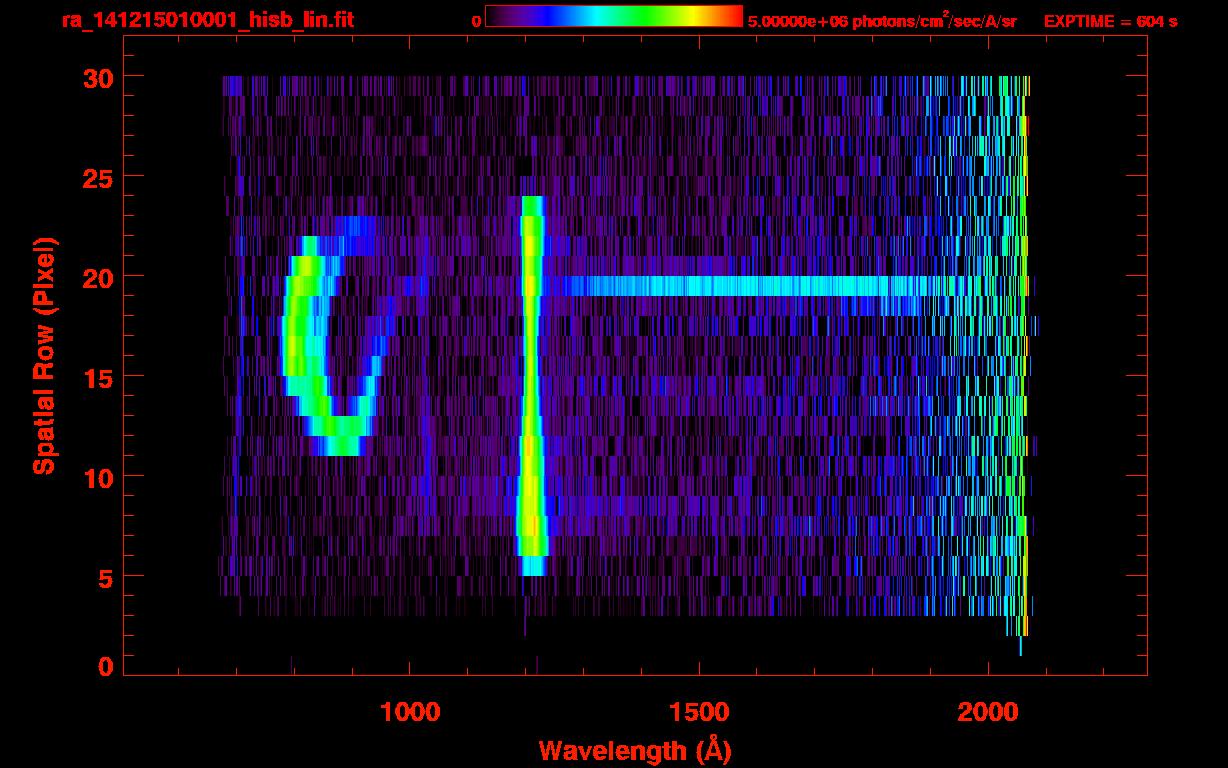Click the bright vertical emission line near 1216 Å

coord(531,386)
